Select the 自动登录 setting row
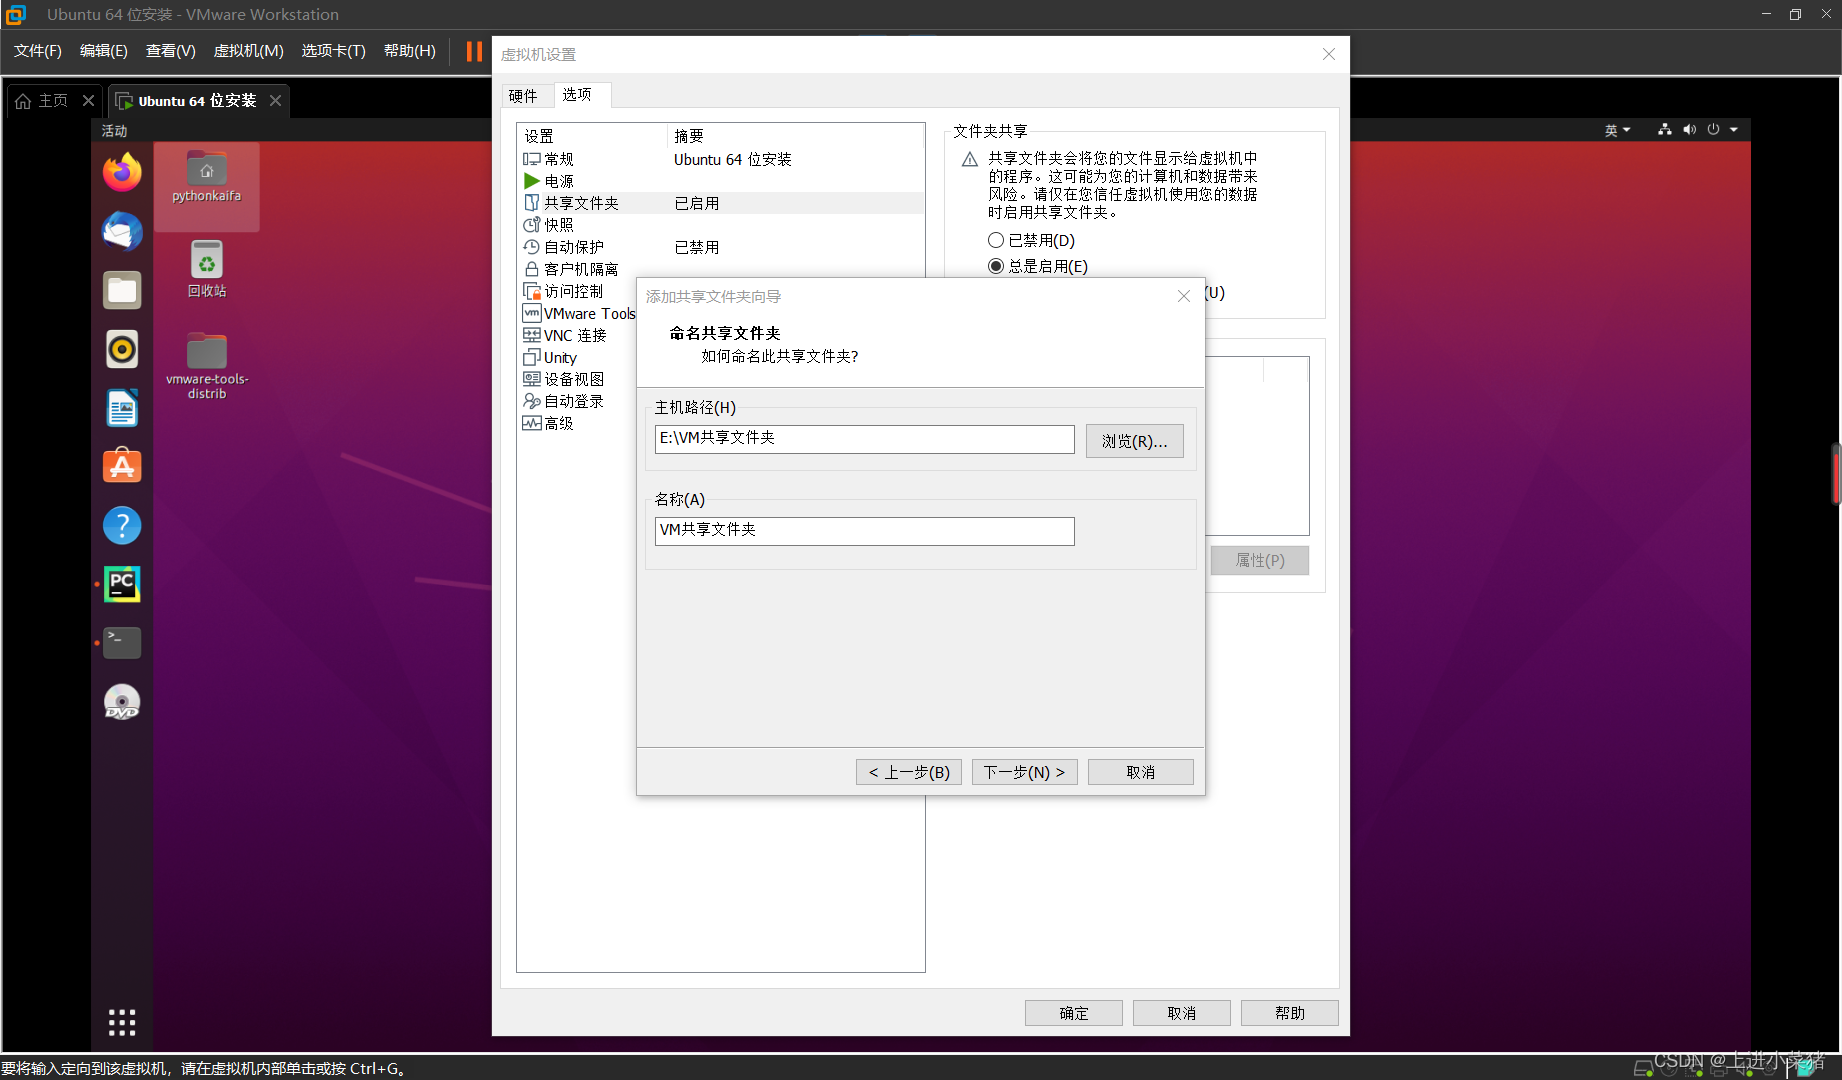 tap(579, 401)
